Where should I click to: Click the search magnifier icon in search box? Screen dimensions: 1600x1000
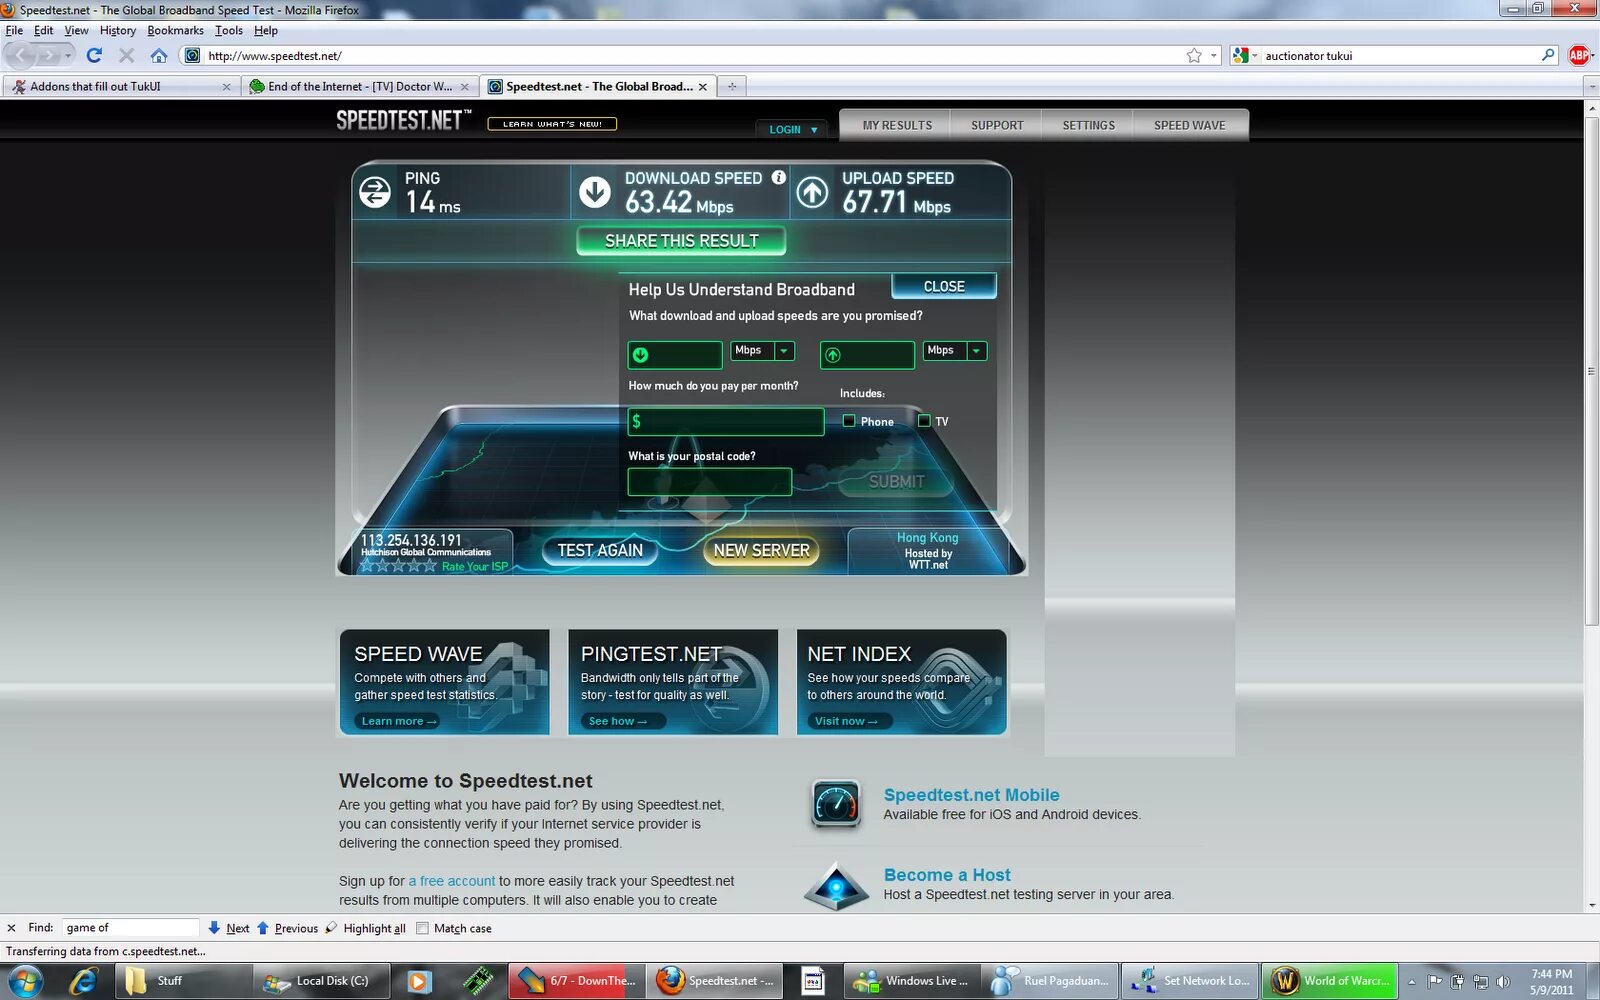(x=1548, y=55)
